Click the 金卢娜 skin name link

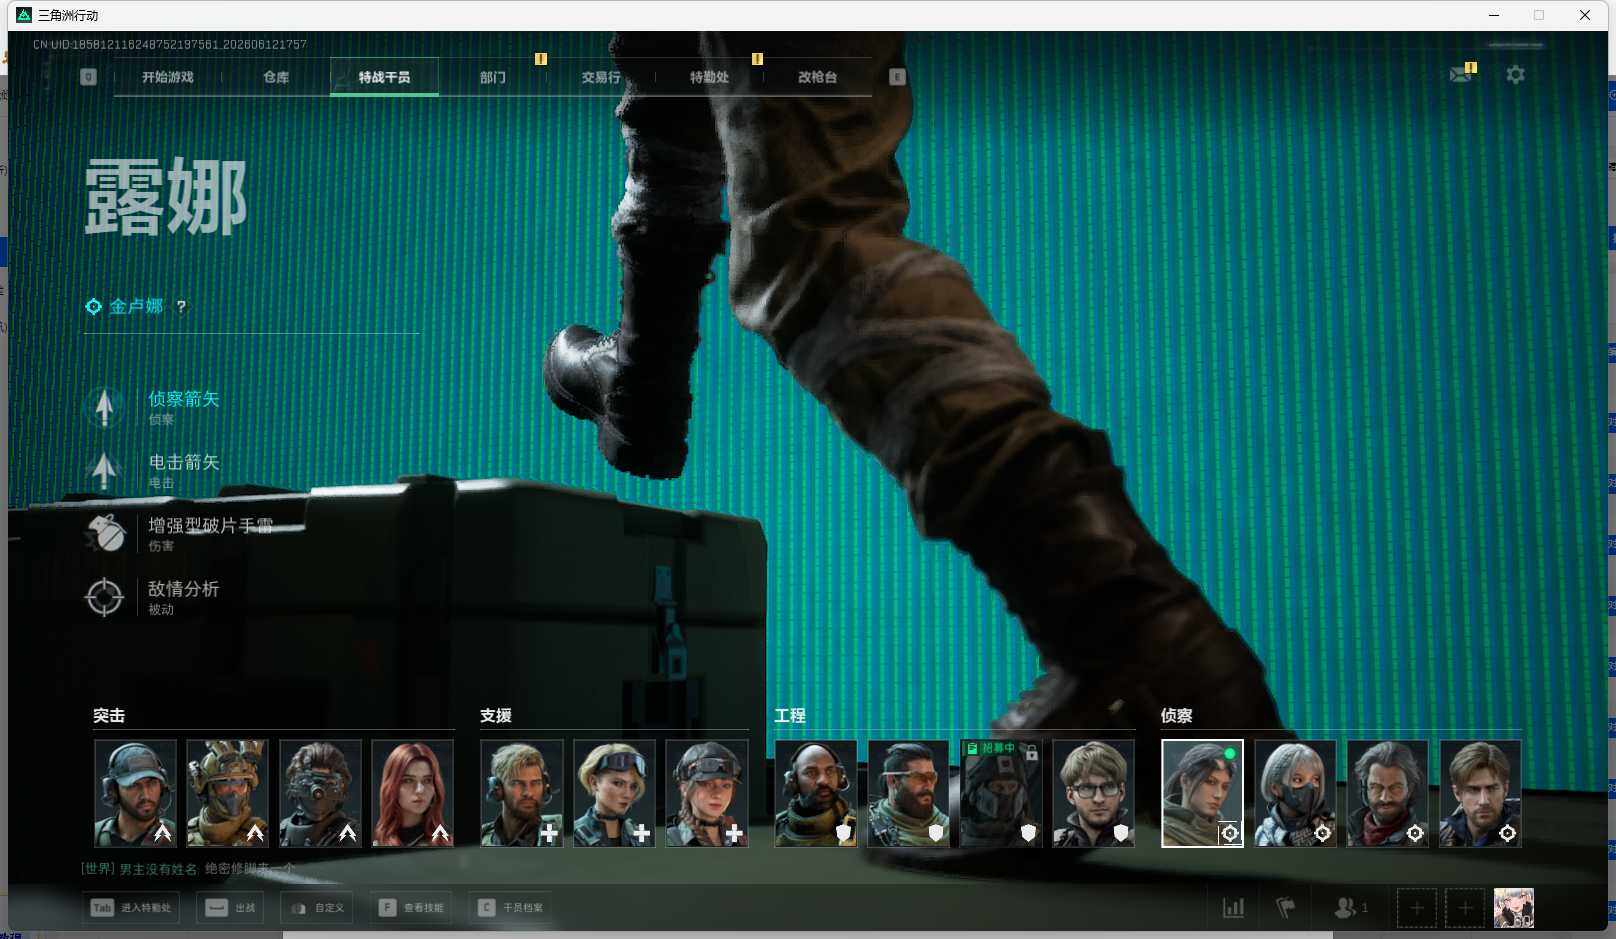click(x=136, y=306)
